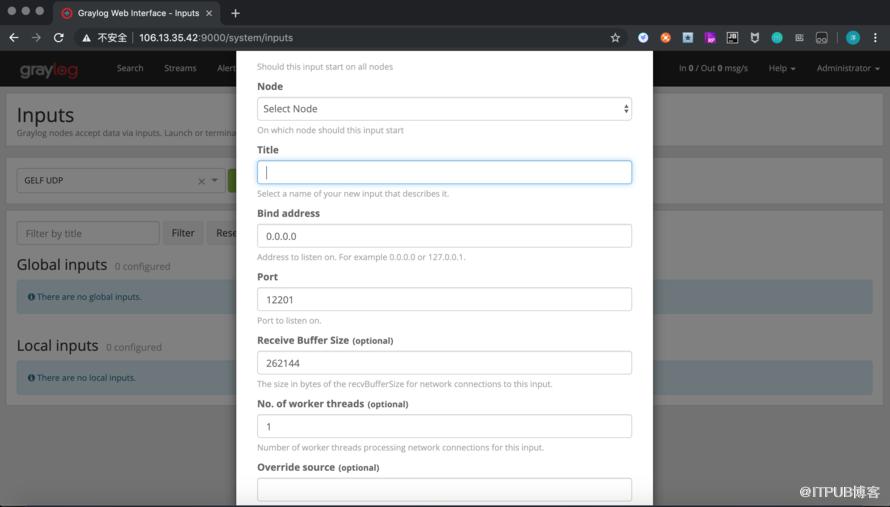The image size is (890, 507).
Task: Open the Administrator dropdown menu
Action: (848, 68)
